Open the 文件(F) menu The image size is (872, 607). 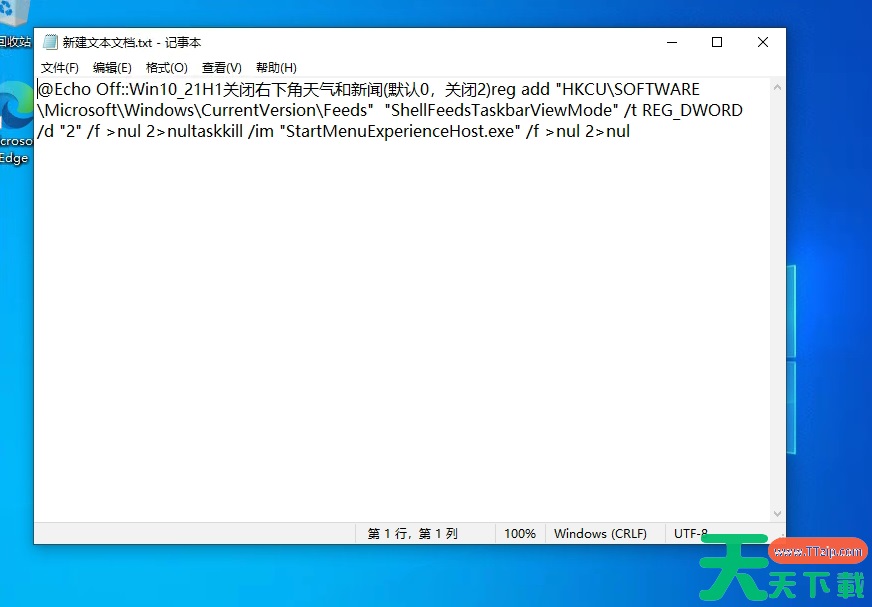coord(59,67)
